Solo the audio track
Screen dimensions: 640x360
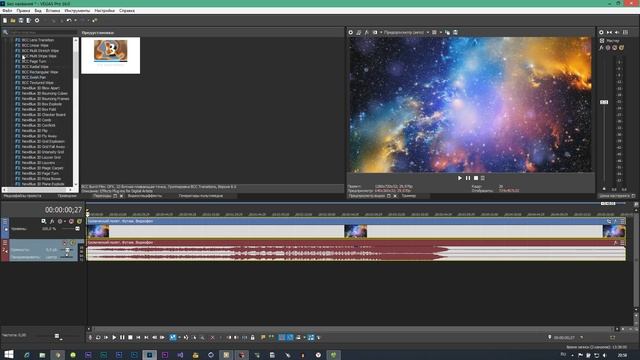point(72,243)
